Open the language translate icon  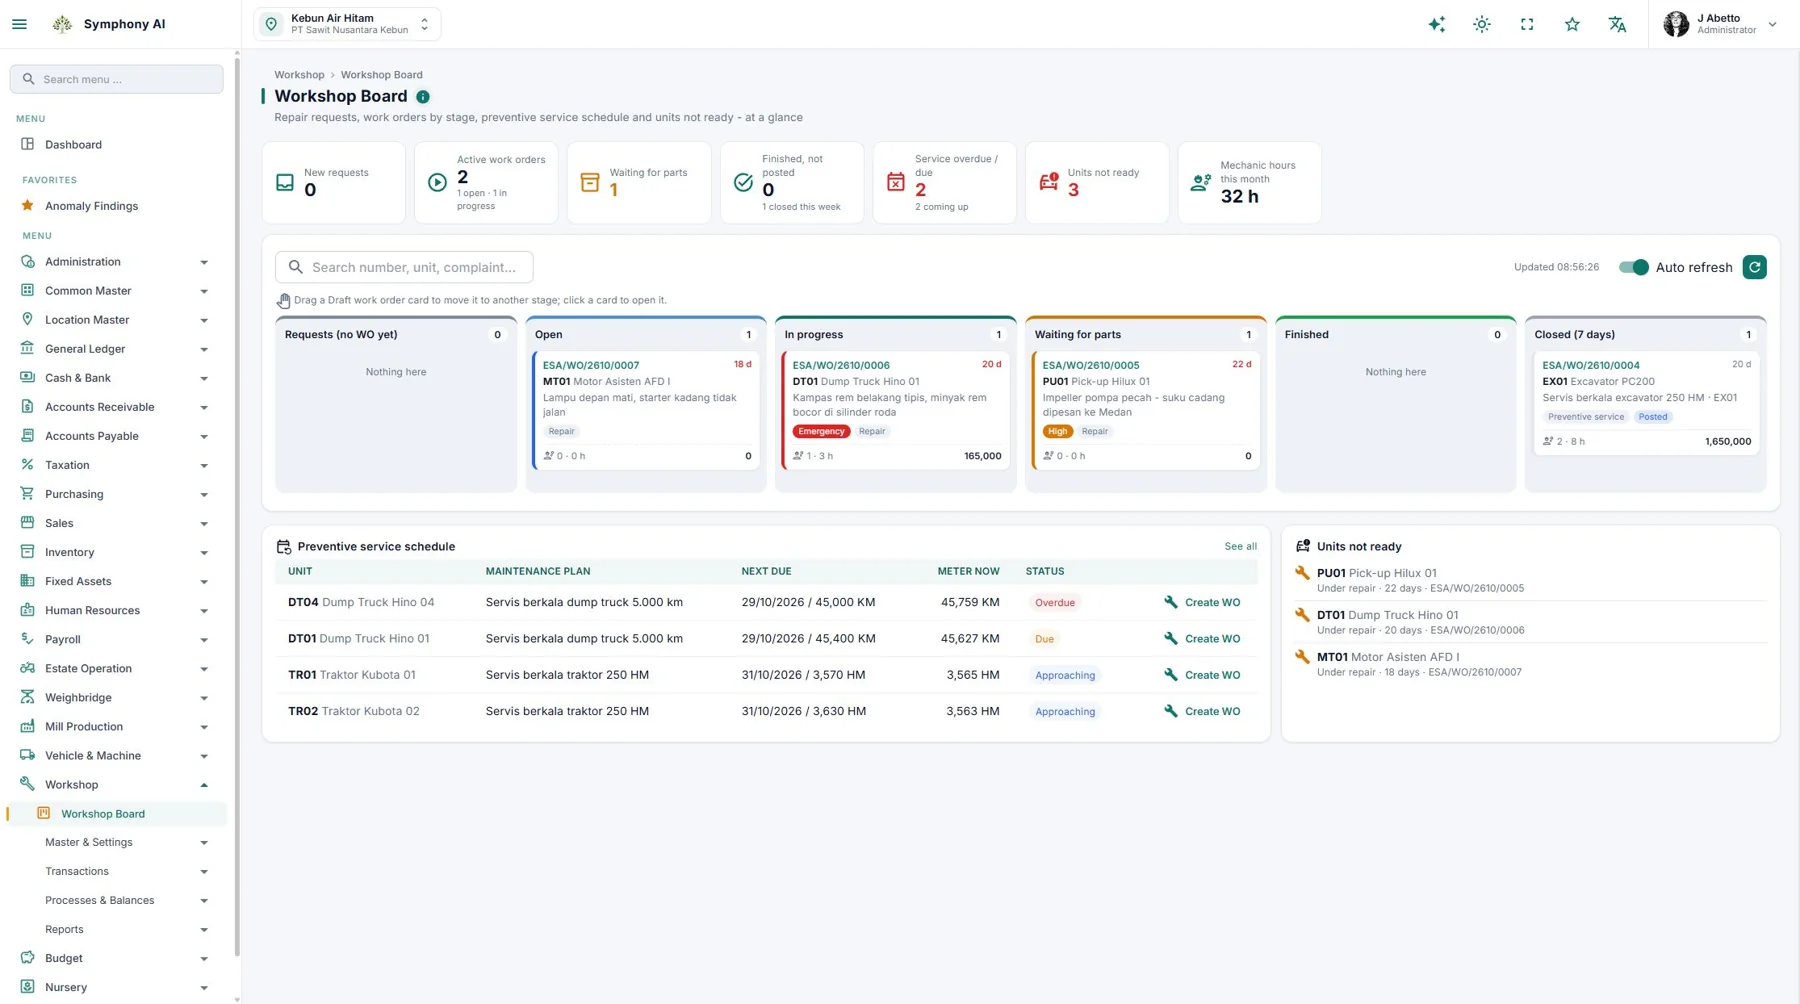(1617, 24)
